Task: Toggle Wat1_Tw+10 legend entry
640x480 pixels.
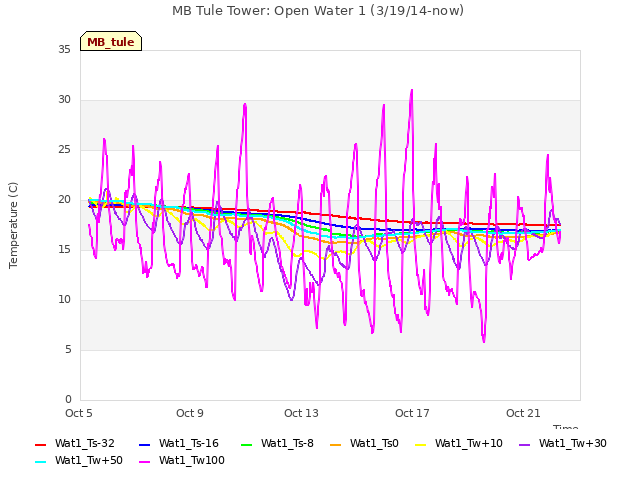Action: (x=458, y=444)
